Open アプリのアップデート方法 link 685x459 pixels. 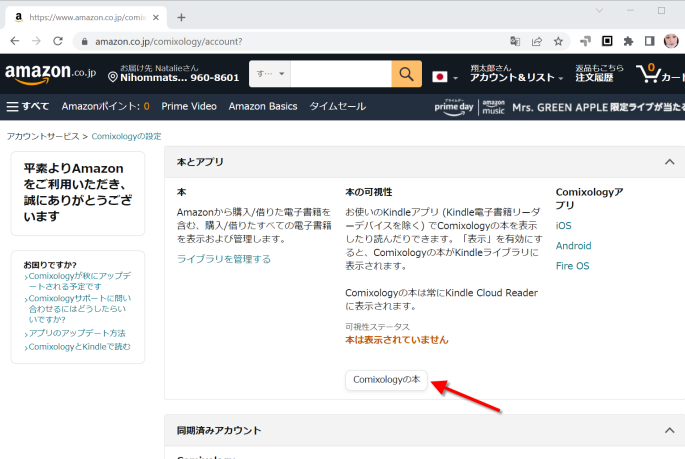[77, 333]
